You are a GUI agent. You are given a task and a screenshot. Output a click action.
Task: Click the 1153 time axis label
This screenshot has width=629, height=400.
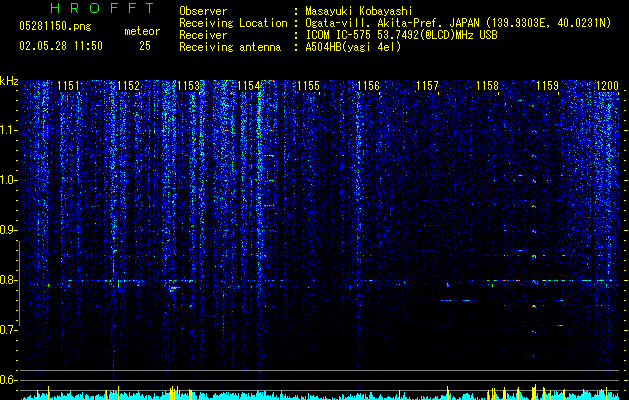point(188,86)
